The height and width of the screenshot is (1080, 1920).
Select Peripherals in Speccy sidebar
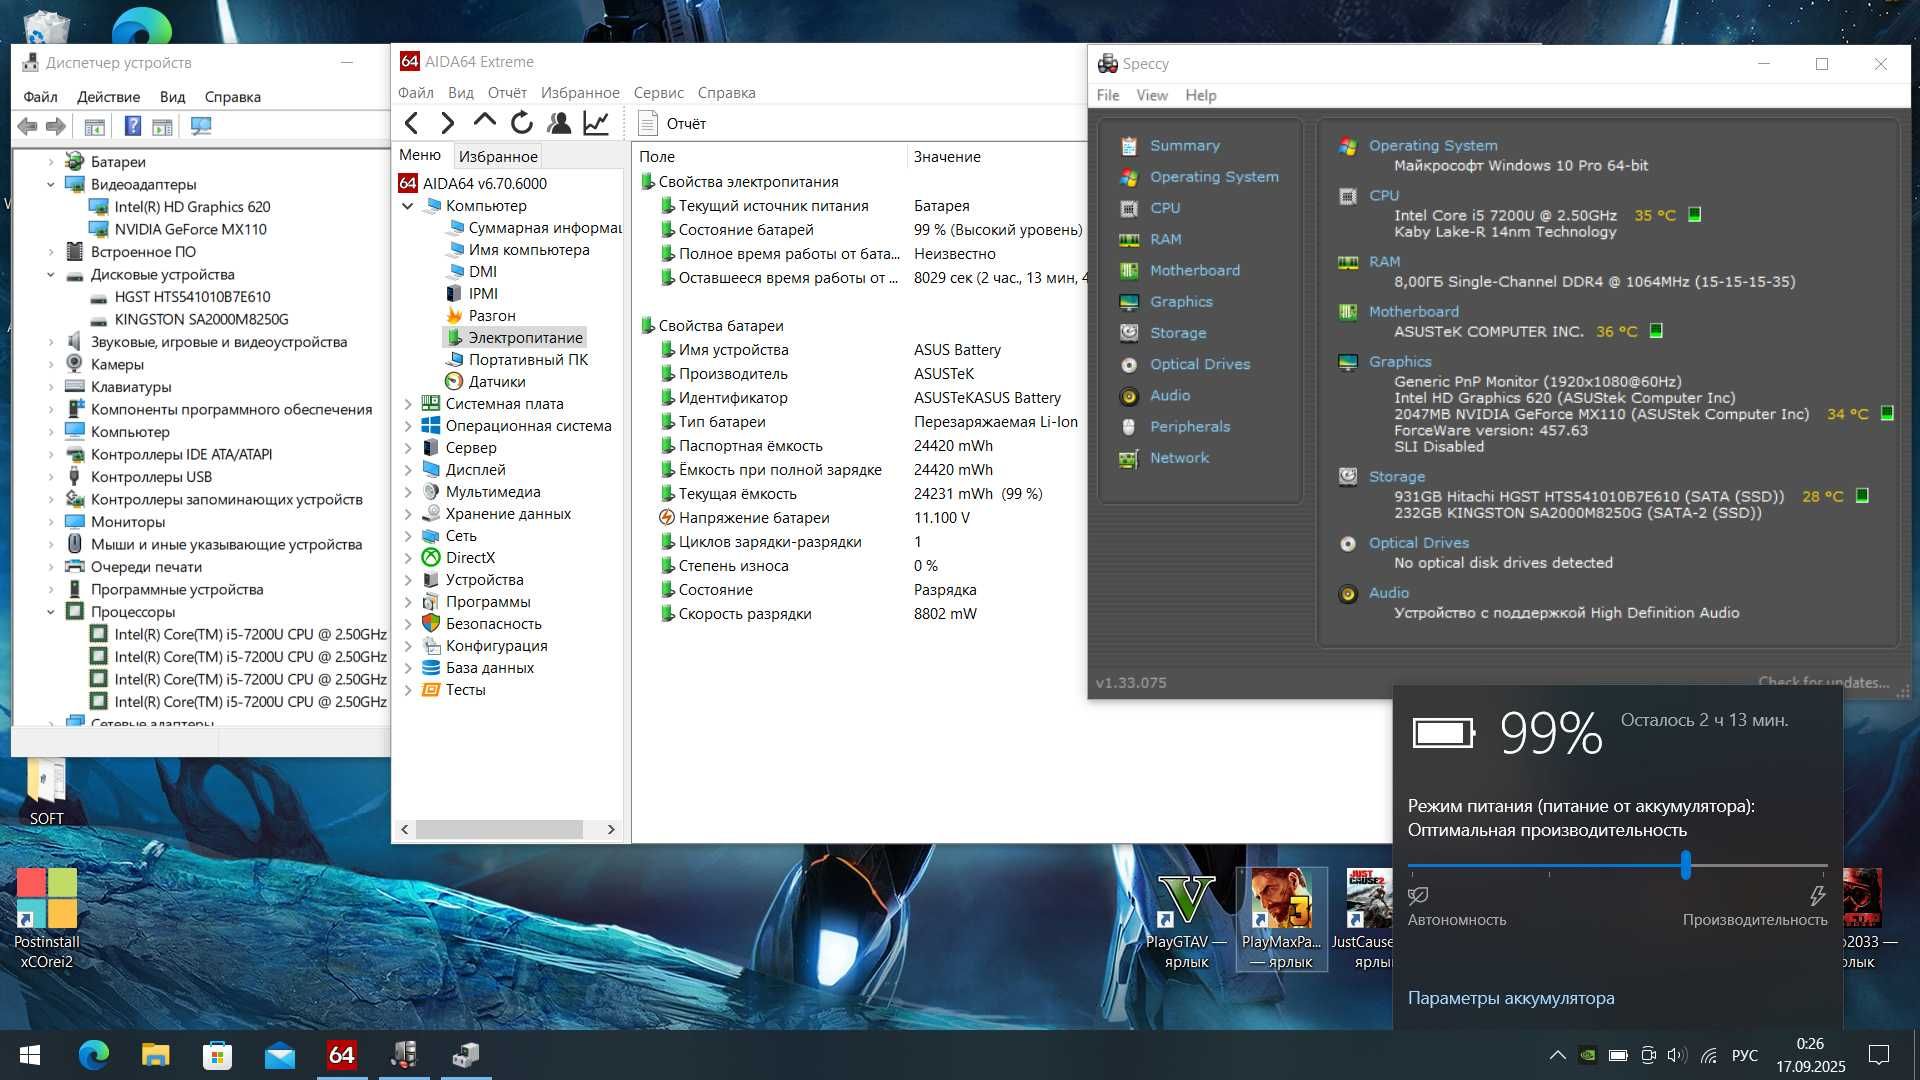[x=1189, y=426]
